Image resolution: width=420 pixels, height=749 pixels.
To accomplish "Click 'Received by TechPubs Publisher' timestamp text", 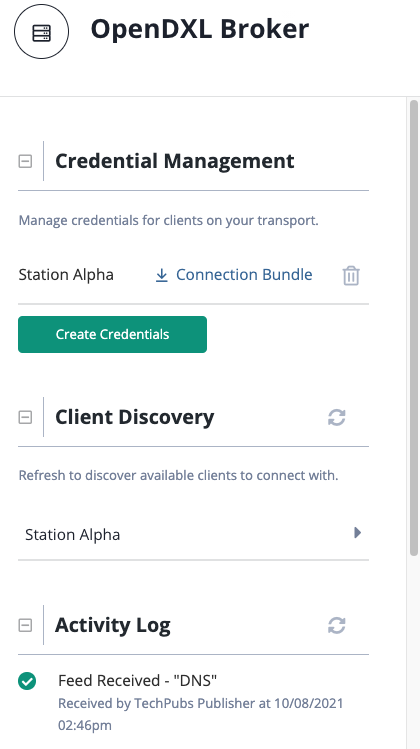I will pyautogui.click(x=201, y=714).
